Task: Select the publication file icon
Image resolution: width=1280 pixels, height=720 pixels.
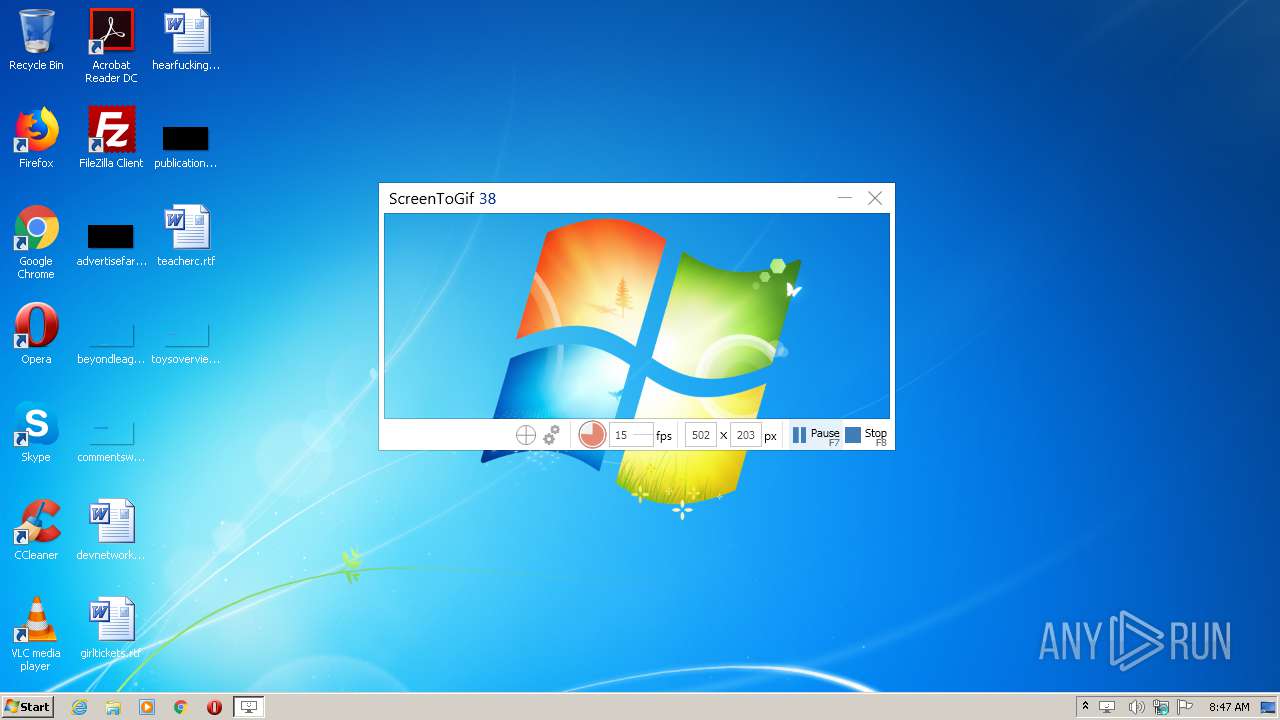Action: tap(186, 145)
